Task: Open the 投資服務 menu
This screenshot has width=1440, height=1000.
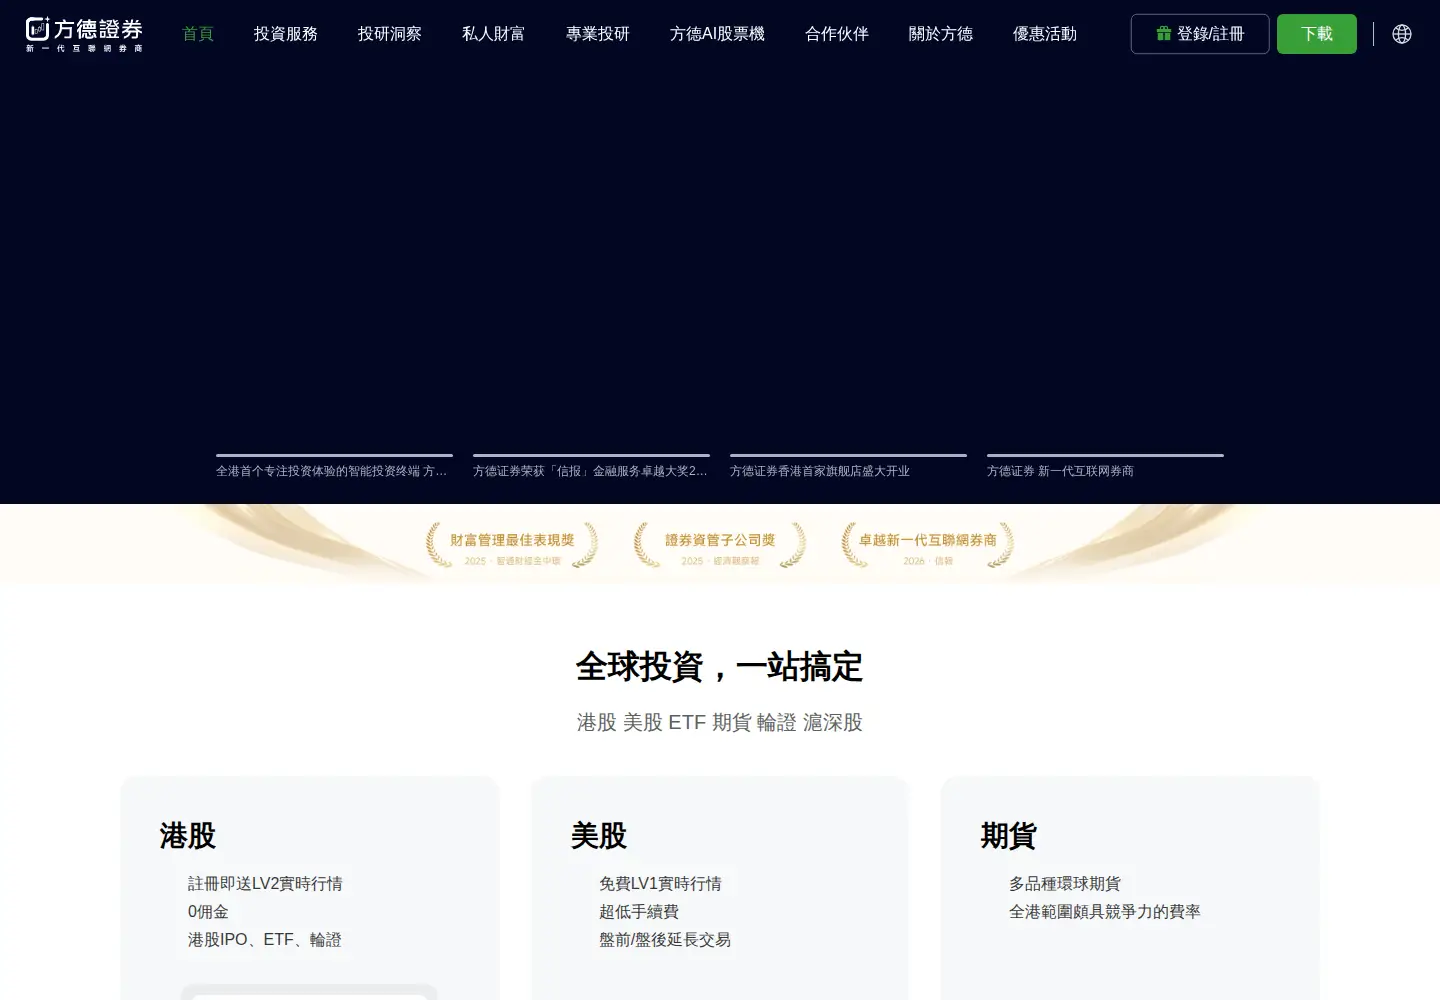Action: click(x=286, y=34)
